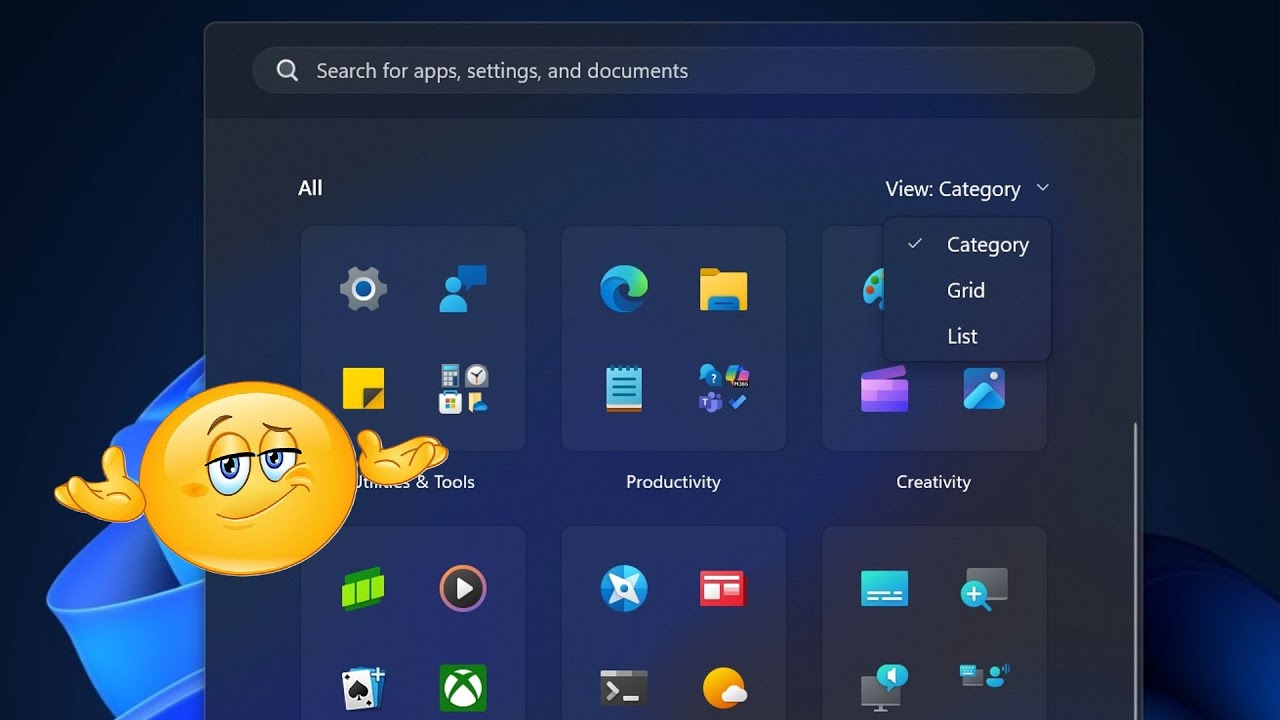Viewport: 1280px width, 720px height.
Task: Click the Creativity category label
Action: coord(933,482)
